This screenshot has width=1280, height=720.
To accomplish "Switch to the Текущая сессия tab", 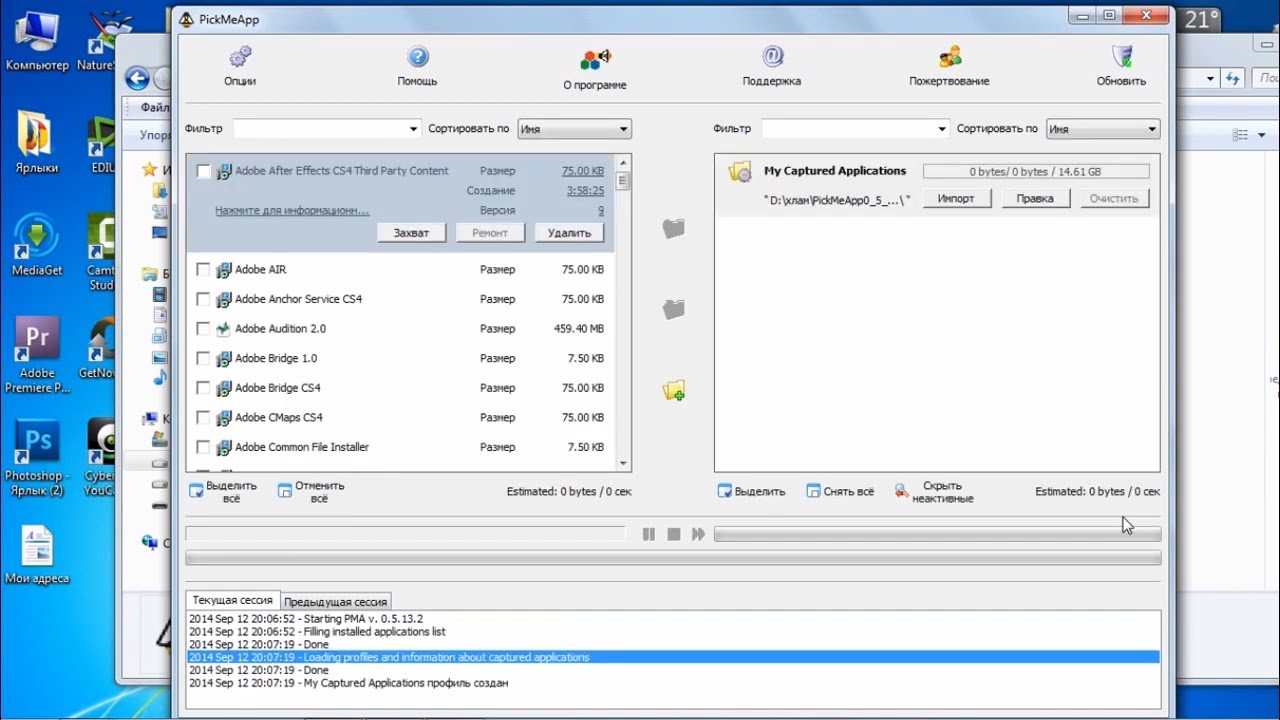I will pos(233,600).
